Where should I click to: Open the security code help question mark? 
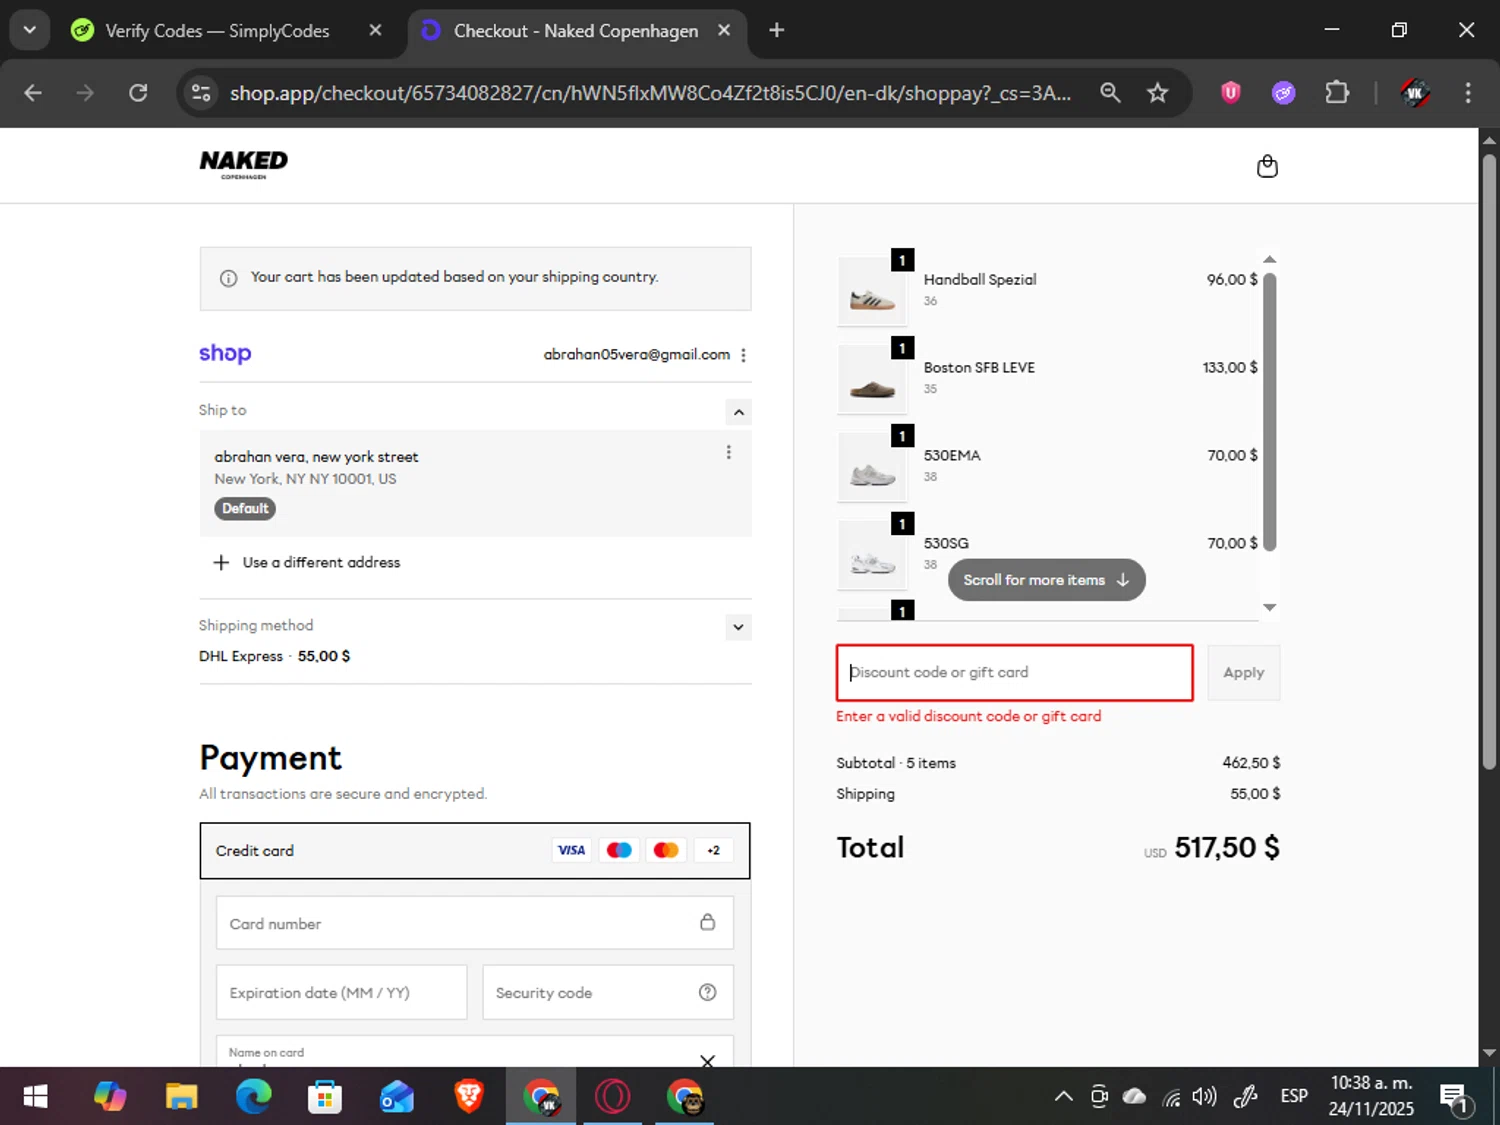(x=707, y=992)
